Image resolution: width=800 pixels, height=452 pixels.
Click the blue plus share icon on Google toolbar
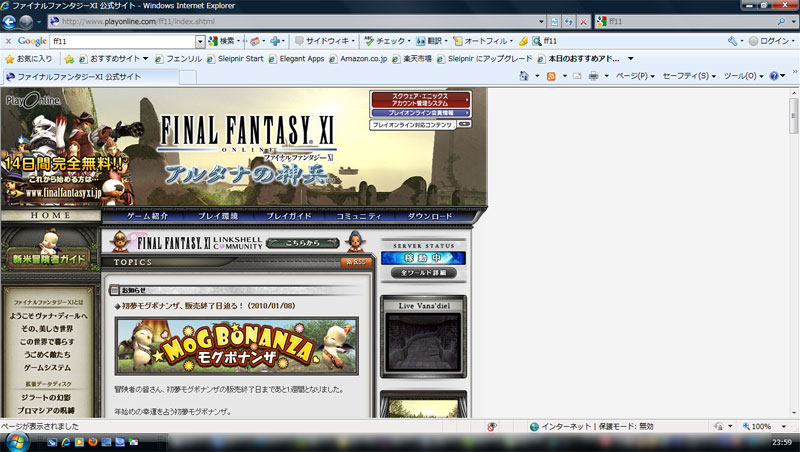pos(276,41)
